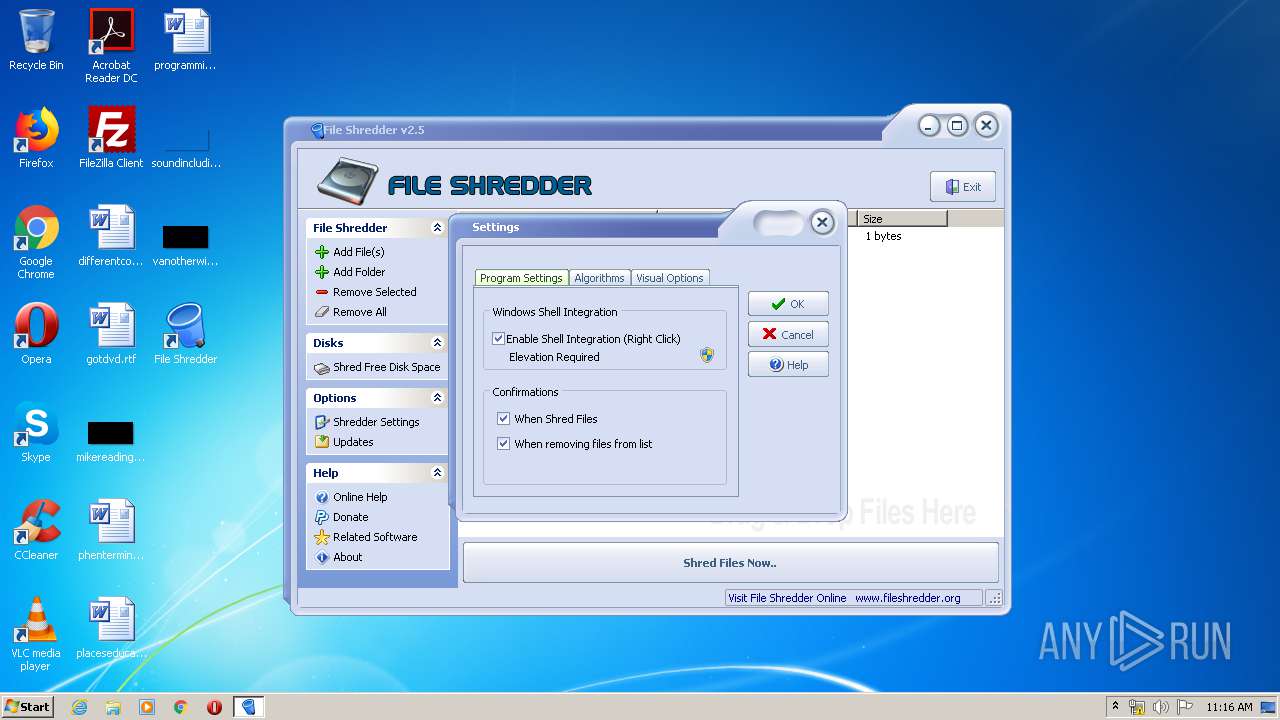
Task: Select the Program Settings tab
Action: 521,278
